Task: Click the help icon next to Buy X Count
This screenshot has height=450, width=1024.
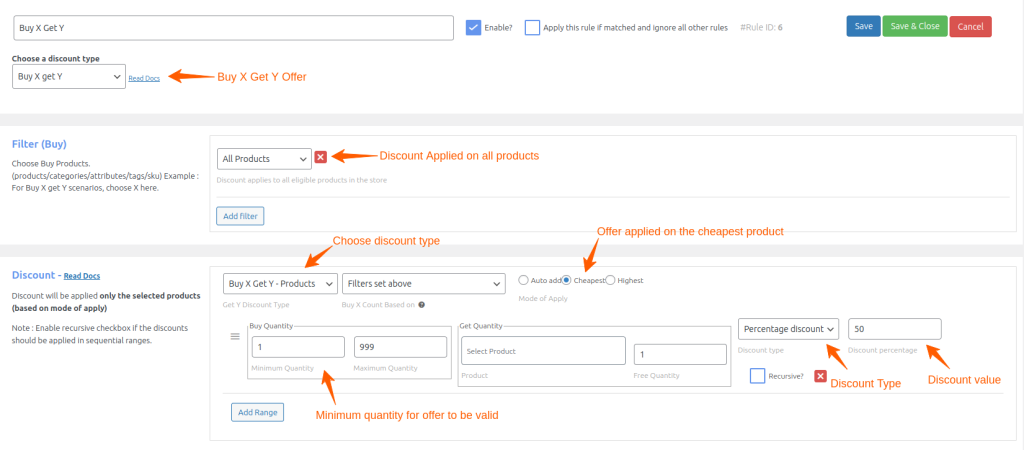Action: tap(422, 305)
